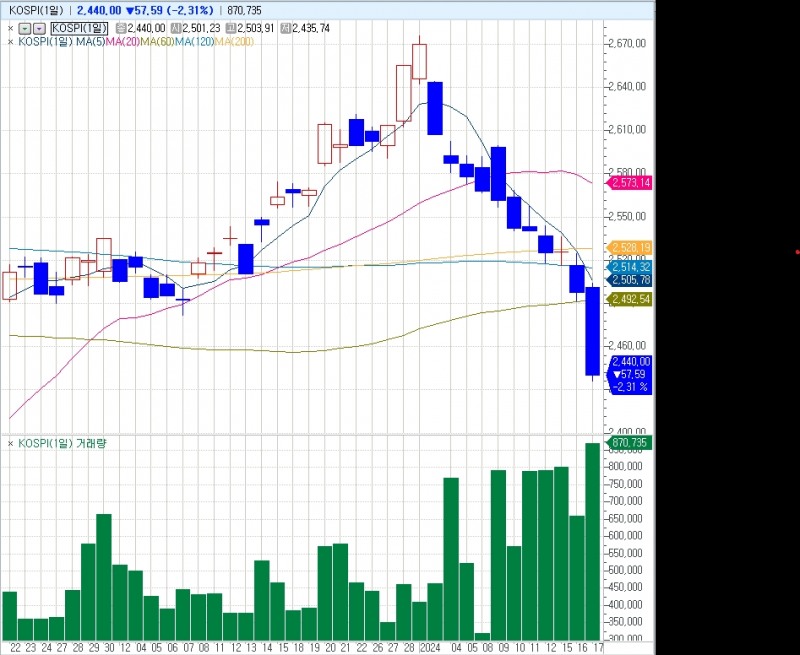Click the MA(5) indicator label
Screen dimensions: 800x655
pos(90,42)
